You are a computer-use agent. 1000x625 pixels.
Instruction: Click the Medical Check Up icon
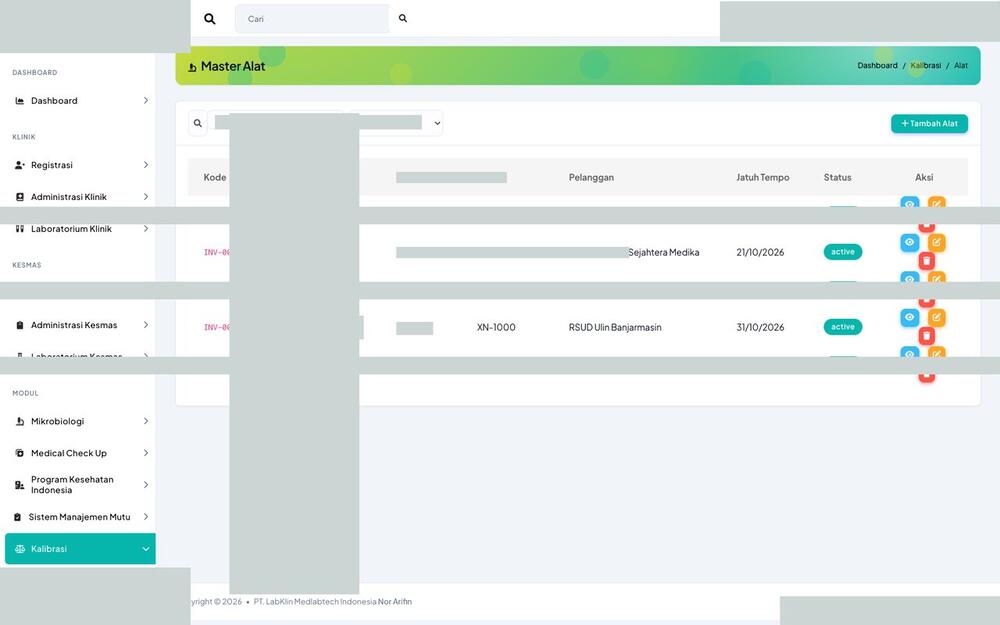click(x=20, y=453)
